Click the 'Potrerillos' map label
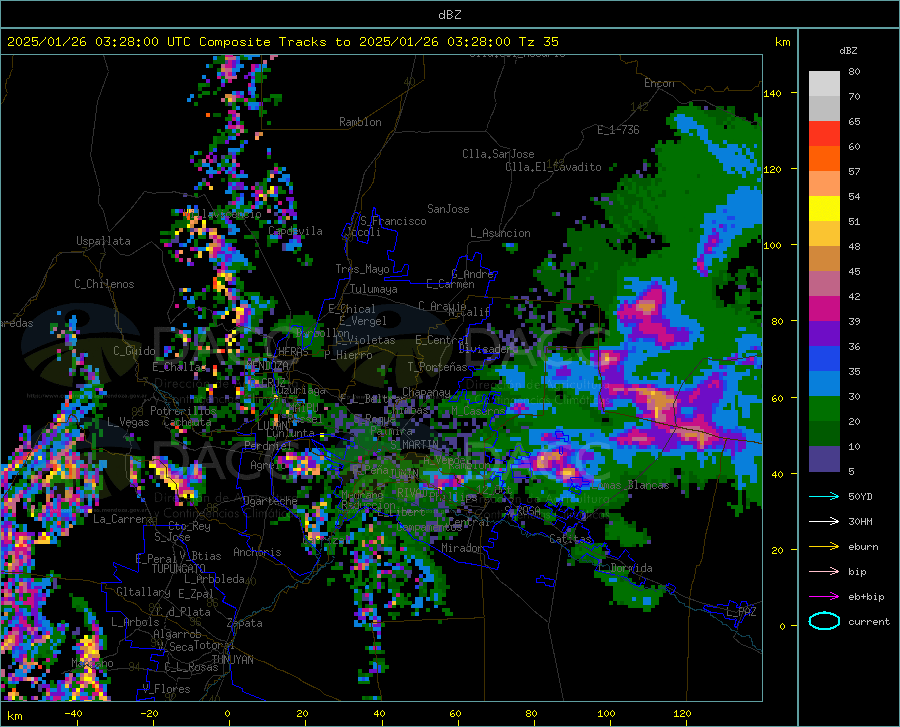 click(183, 411)
